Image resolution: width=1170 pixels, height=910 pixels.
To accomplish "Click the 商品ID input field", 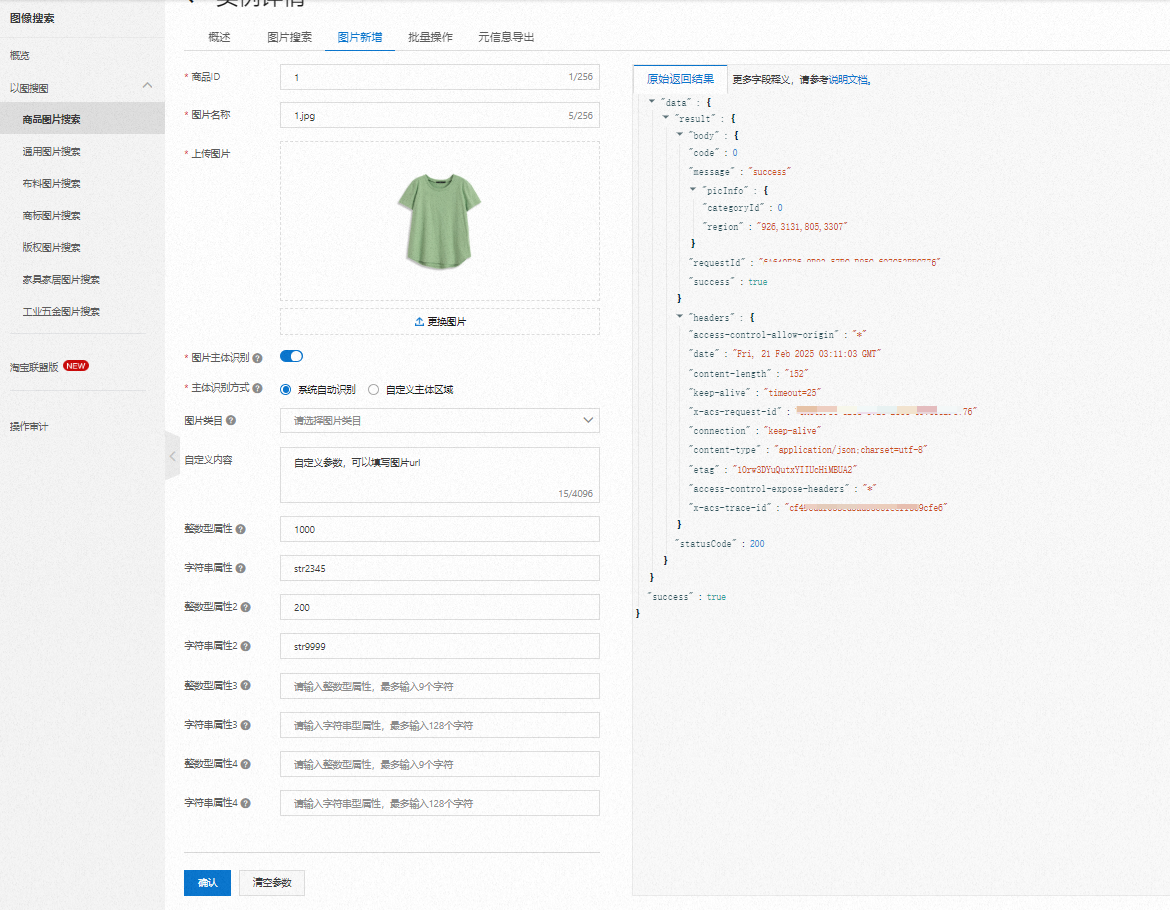I will tap(439, 77).
